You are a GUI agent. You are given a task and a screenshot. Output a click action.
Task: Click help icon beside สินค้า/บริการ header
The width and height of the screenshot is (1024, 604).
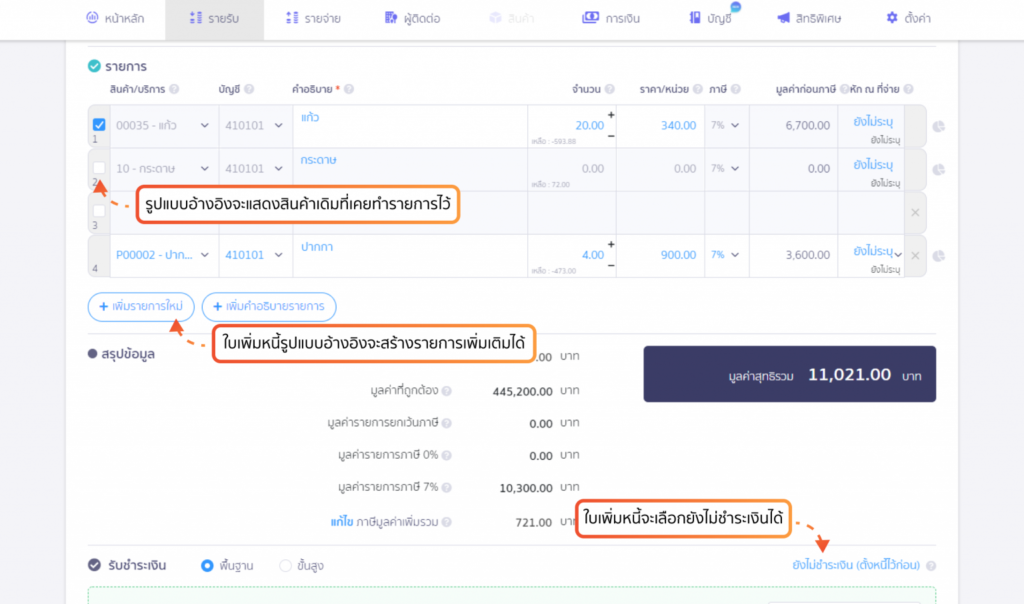pyautogui.click(x=174, y=89)
